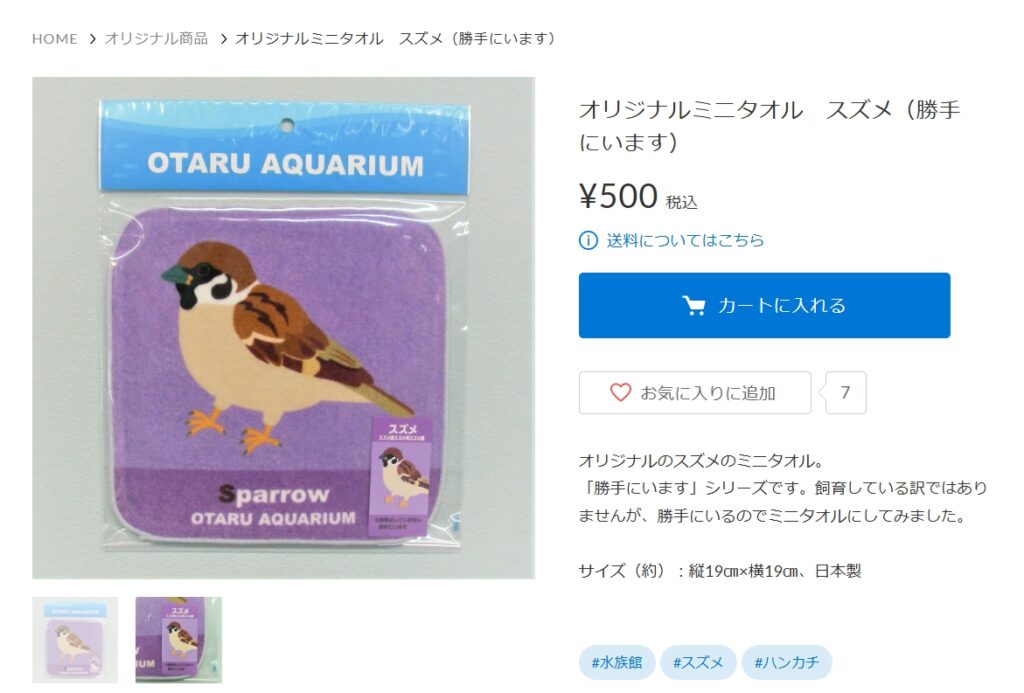This screenshot has height=693, width=1024.
Task: Click the shopping cart icon
Action: tap(694, 306)
